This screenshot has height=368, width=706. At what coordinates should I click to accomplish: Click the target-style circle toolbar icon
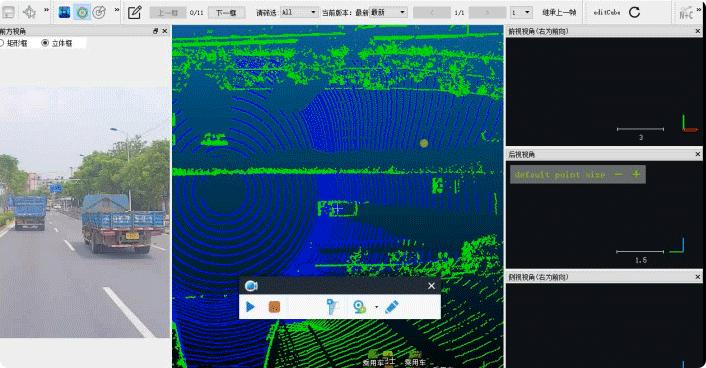(99, 12)
